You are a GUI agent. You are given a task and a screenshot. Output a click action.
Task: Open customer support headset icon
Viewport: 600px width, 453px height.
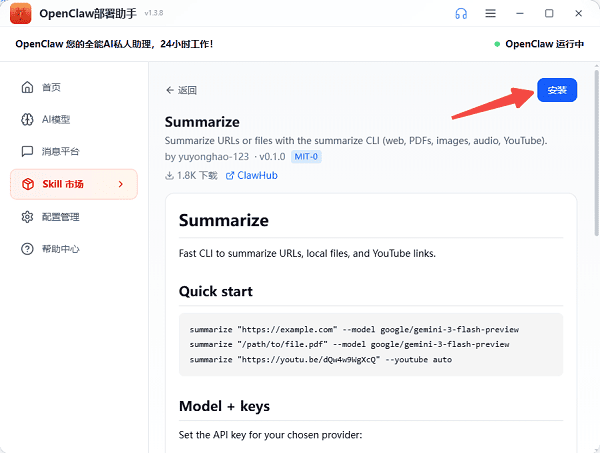coord(461,13)
